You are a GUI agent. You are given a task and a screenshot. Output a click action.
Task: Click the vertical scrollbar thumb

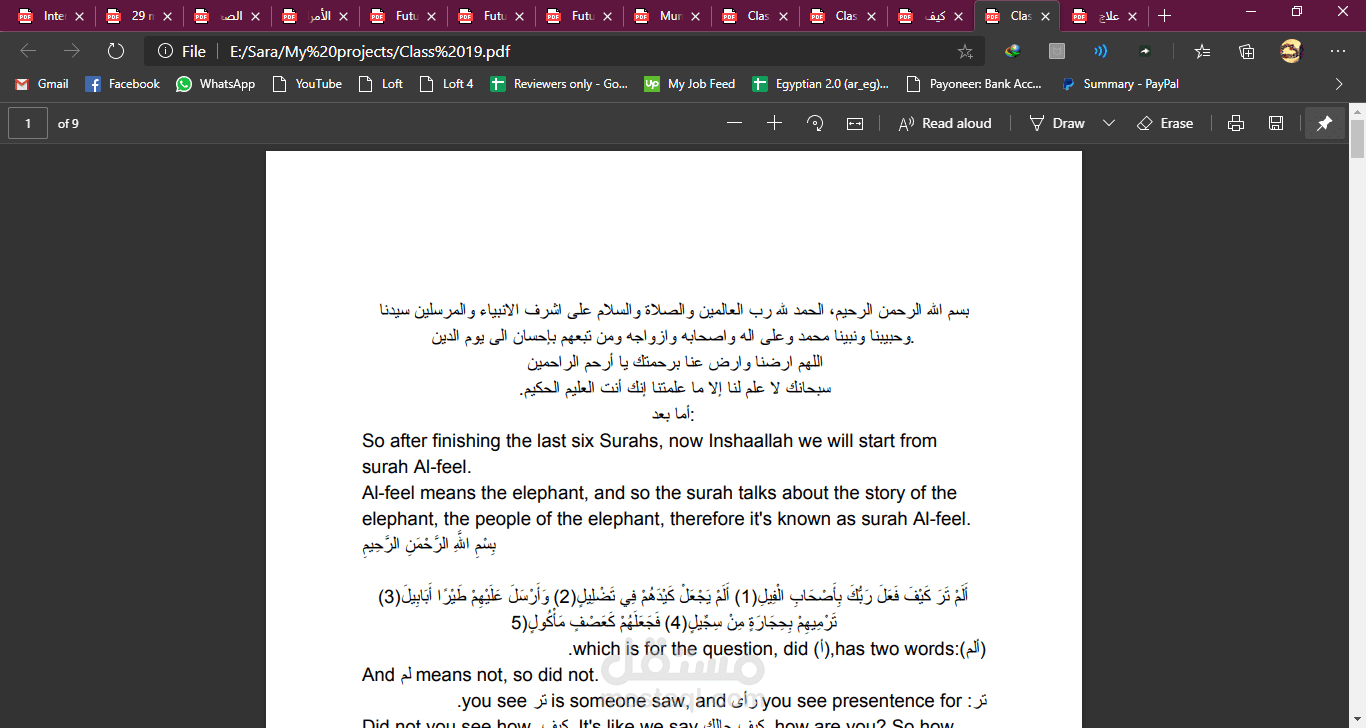tap(1357, 138)
